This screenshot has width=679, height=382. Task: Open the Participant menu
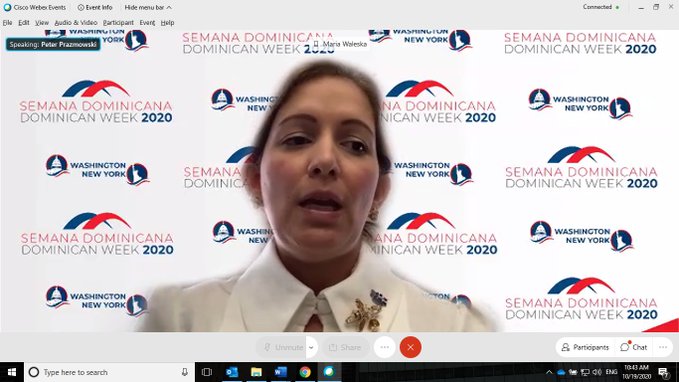click(118, 23)
